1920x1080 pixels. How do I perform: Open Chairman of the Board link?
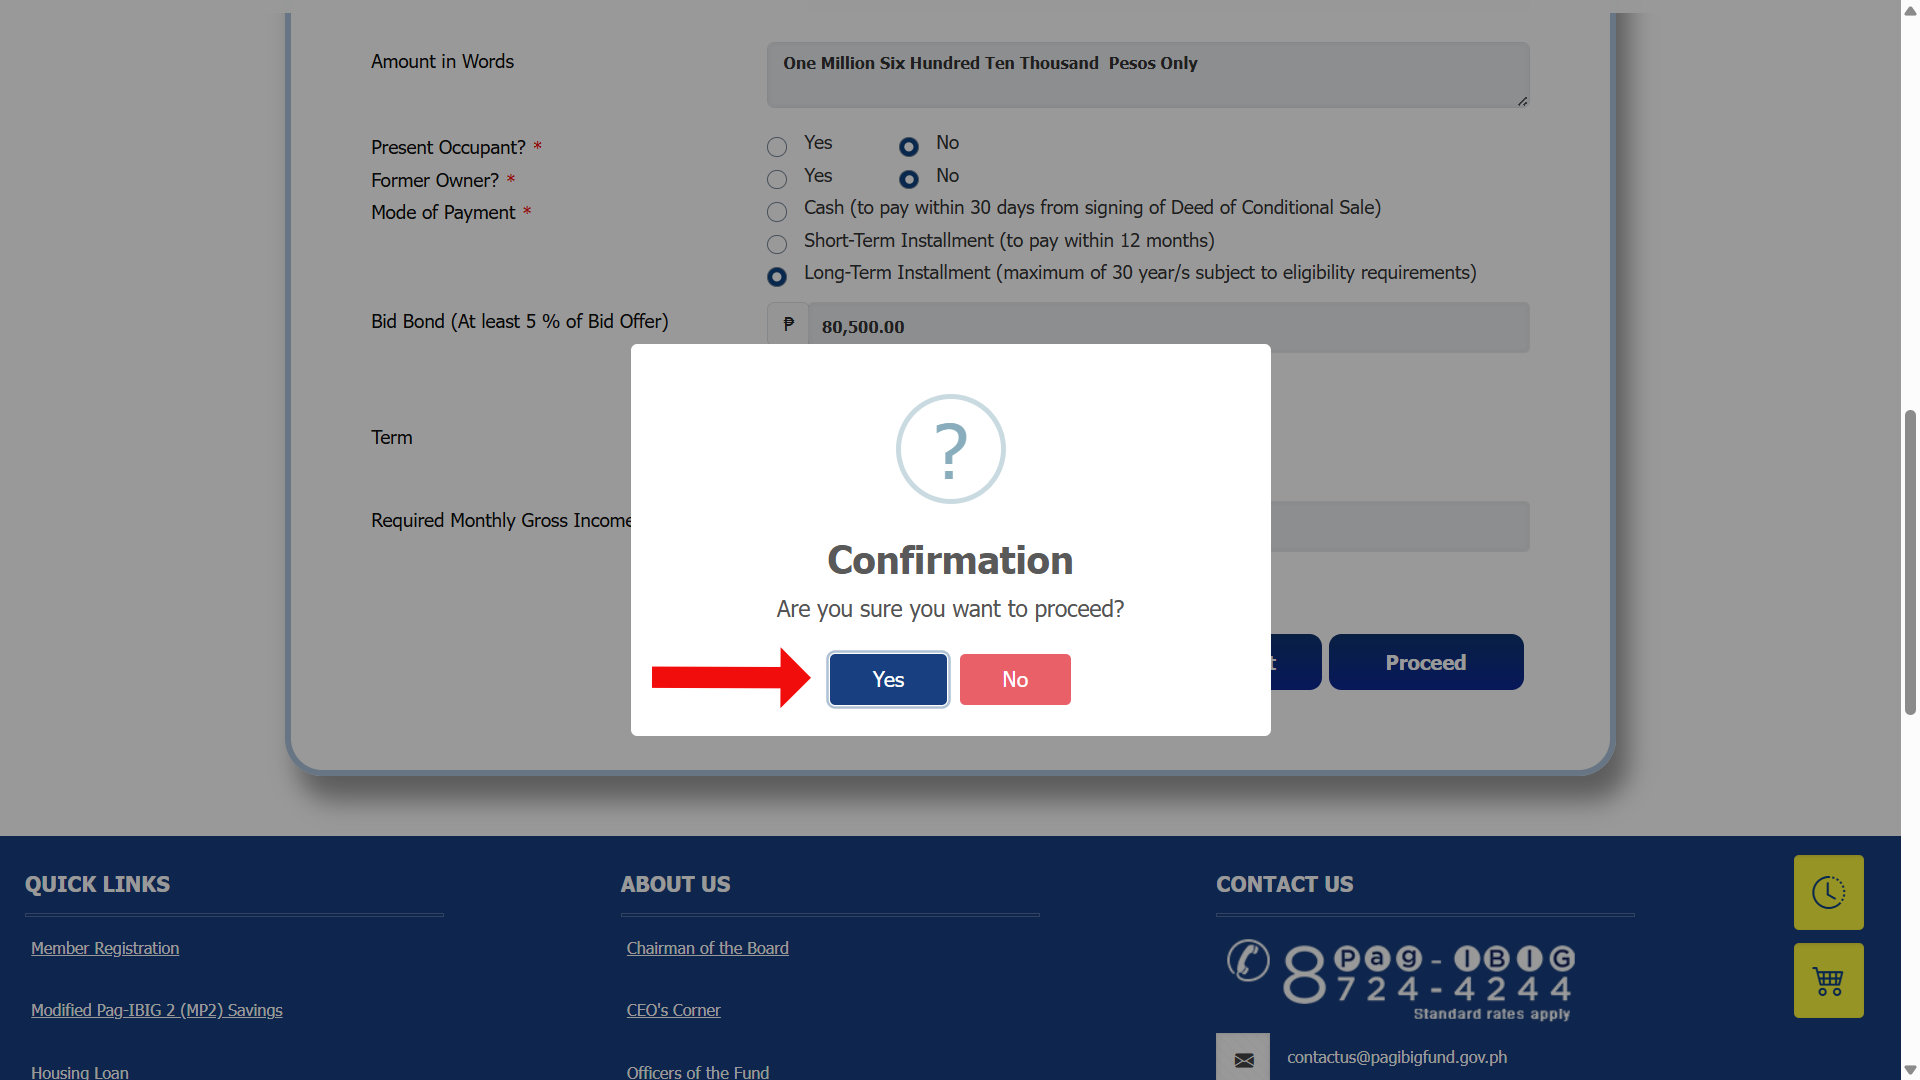coord(707,948)
